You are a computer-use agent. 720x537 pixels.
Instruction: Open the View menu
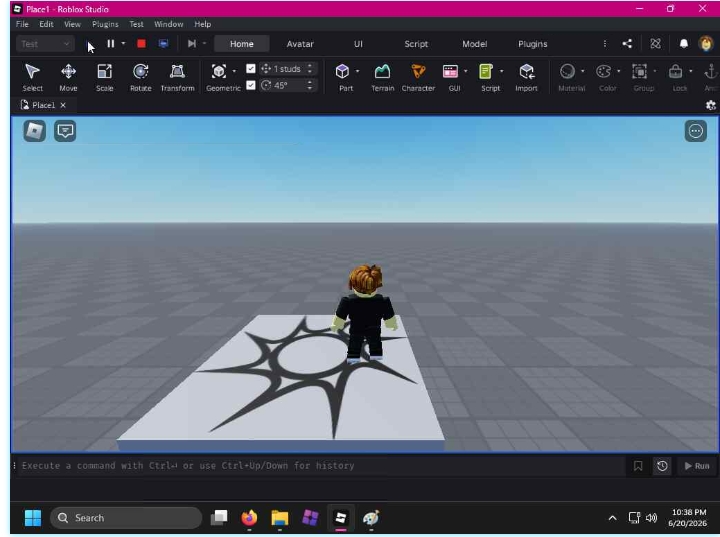click(72, 24)
